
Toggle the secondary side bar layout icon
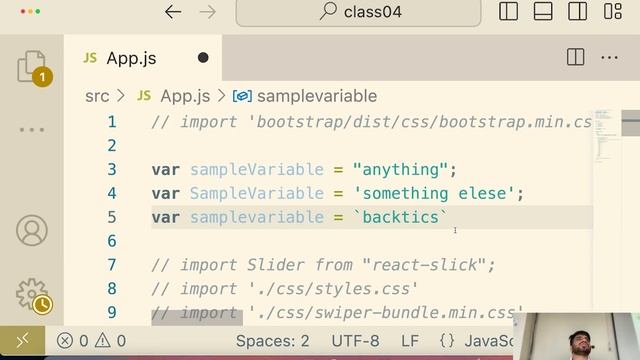click(x=578, y=11)
